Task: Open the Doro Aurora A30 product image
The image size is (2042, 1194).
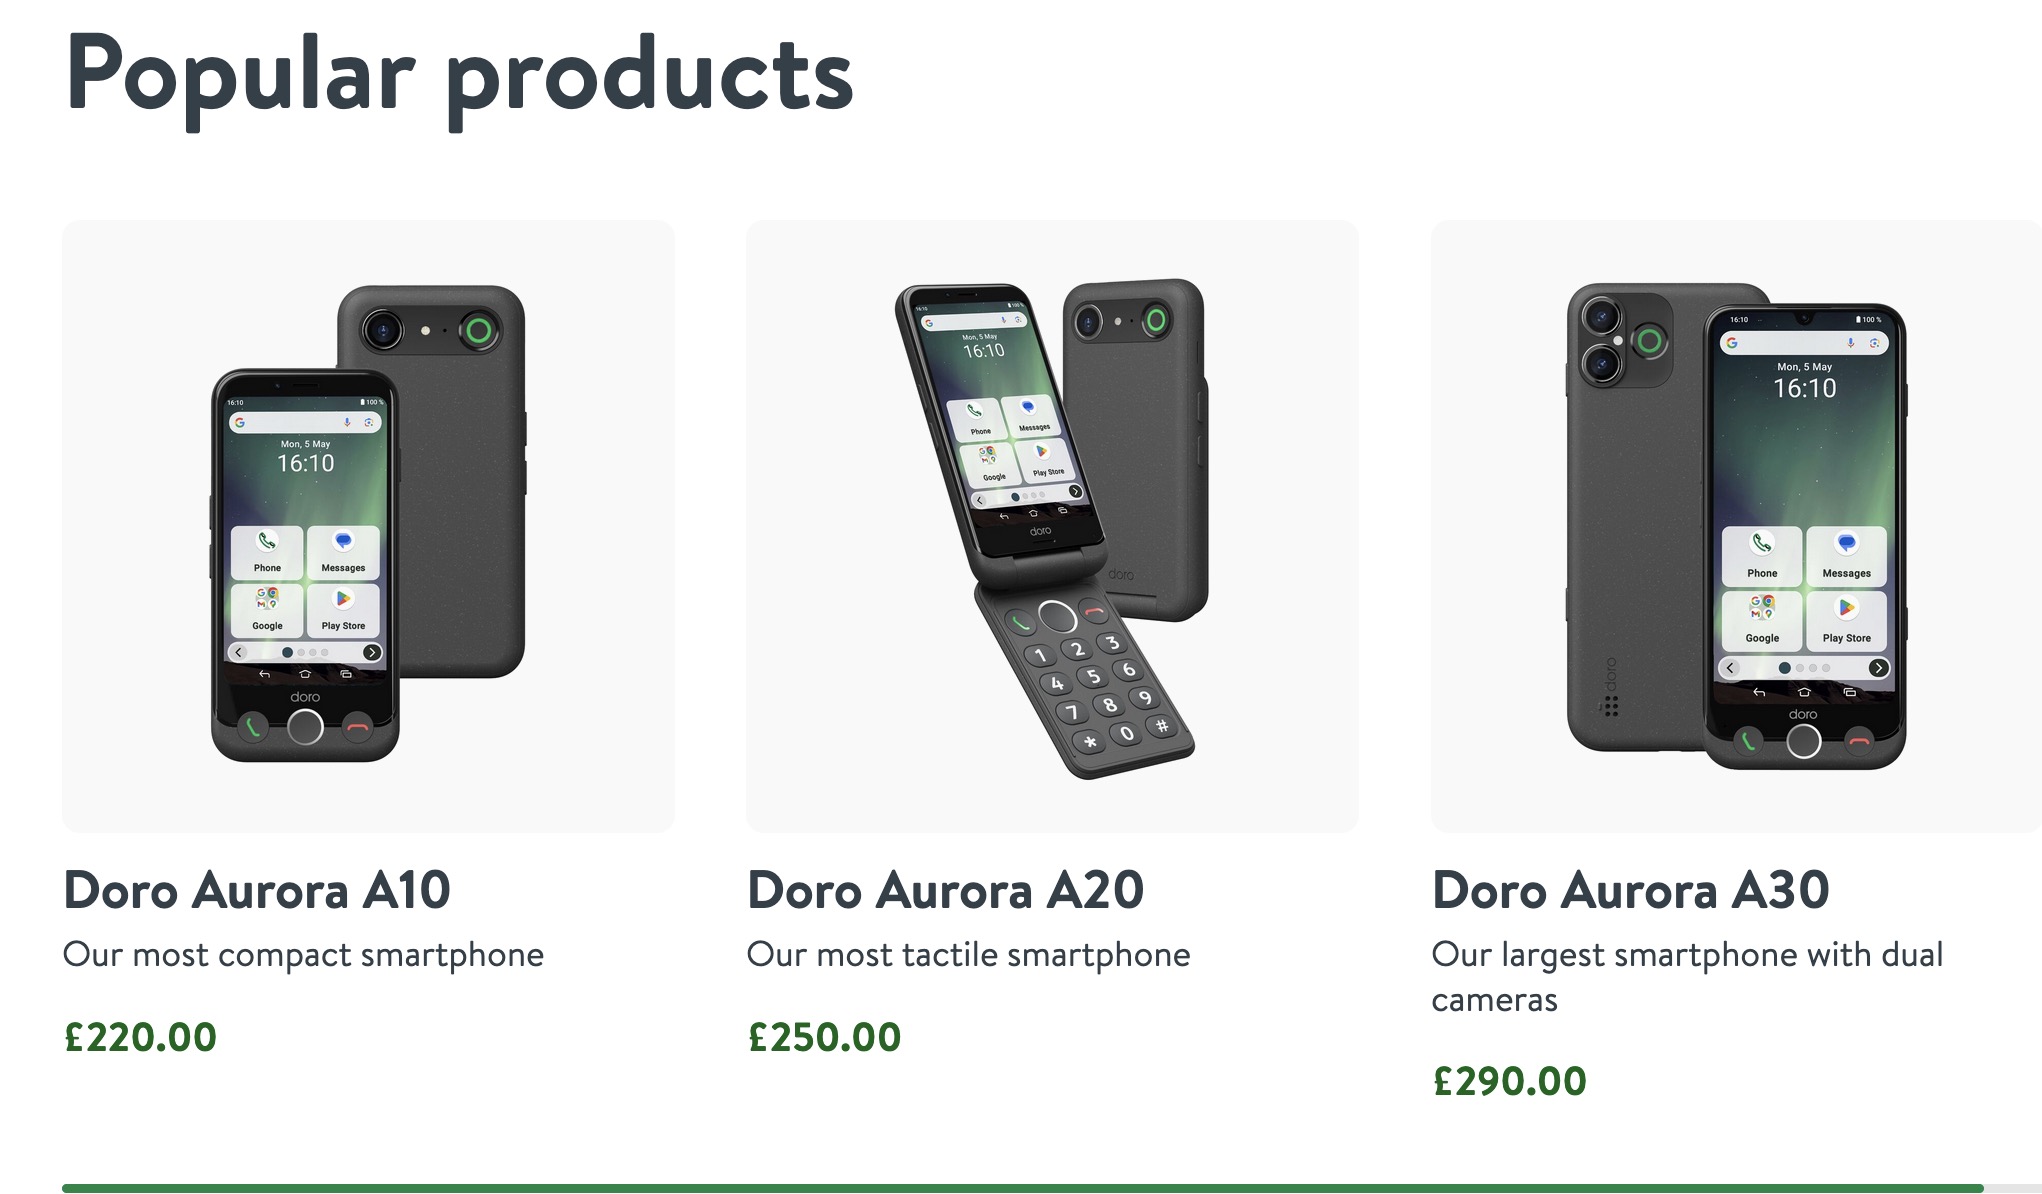Action: click(x=1736, y=526)
